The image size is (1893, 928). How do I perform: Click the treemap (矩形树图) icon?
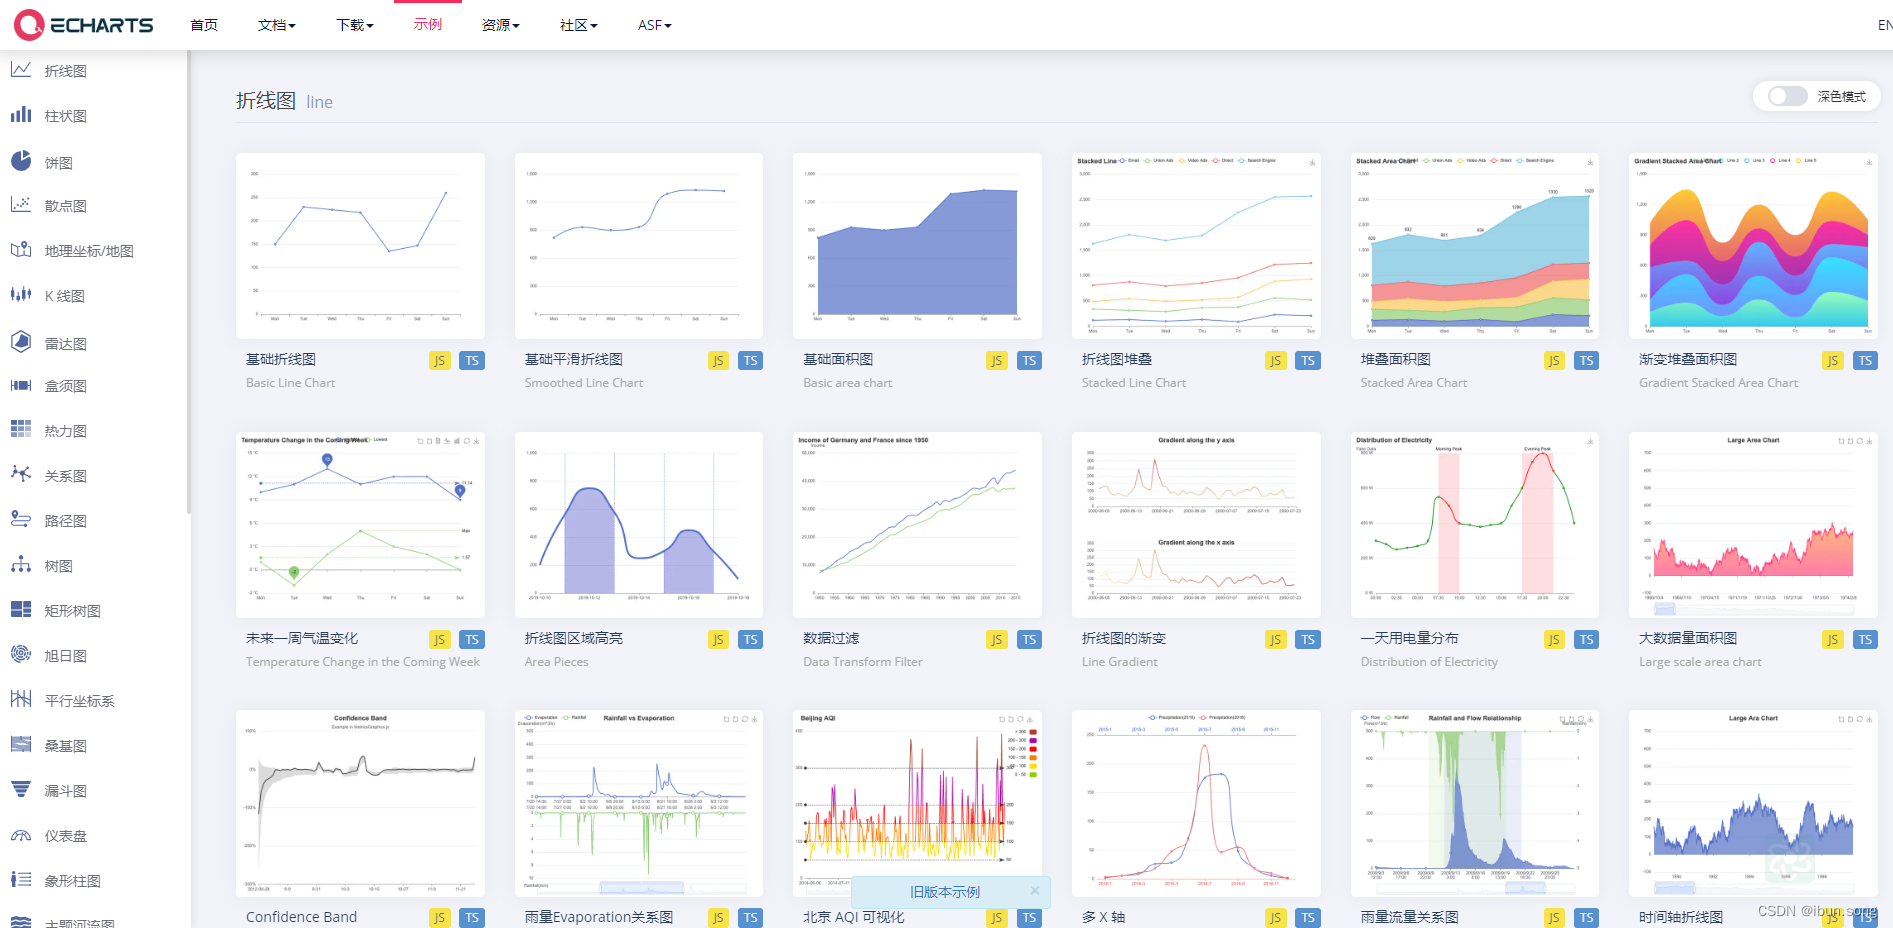tap(20, 610)
